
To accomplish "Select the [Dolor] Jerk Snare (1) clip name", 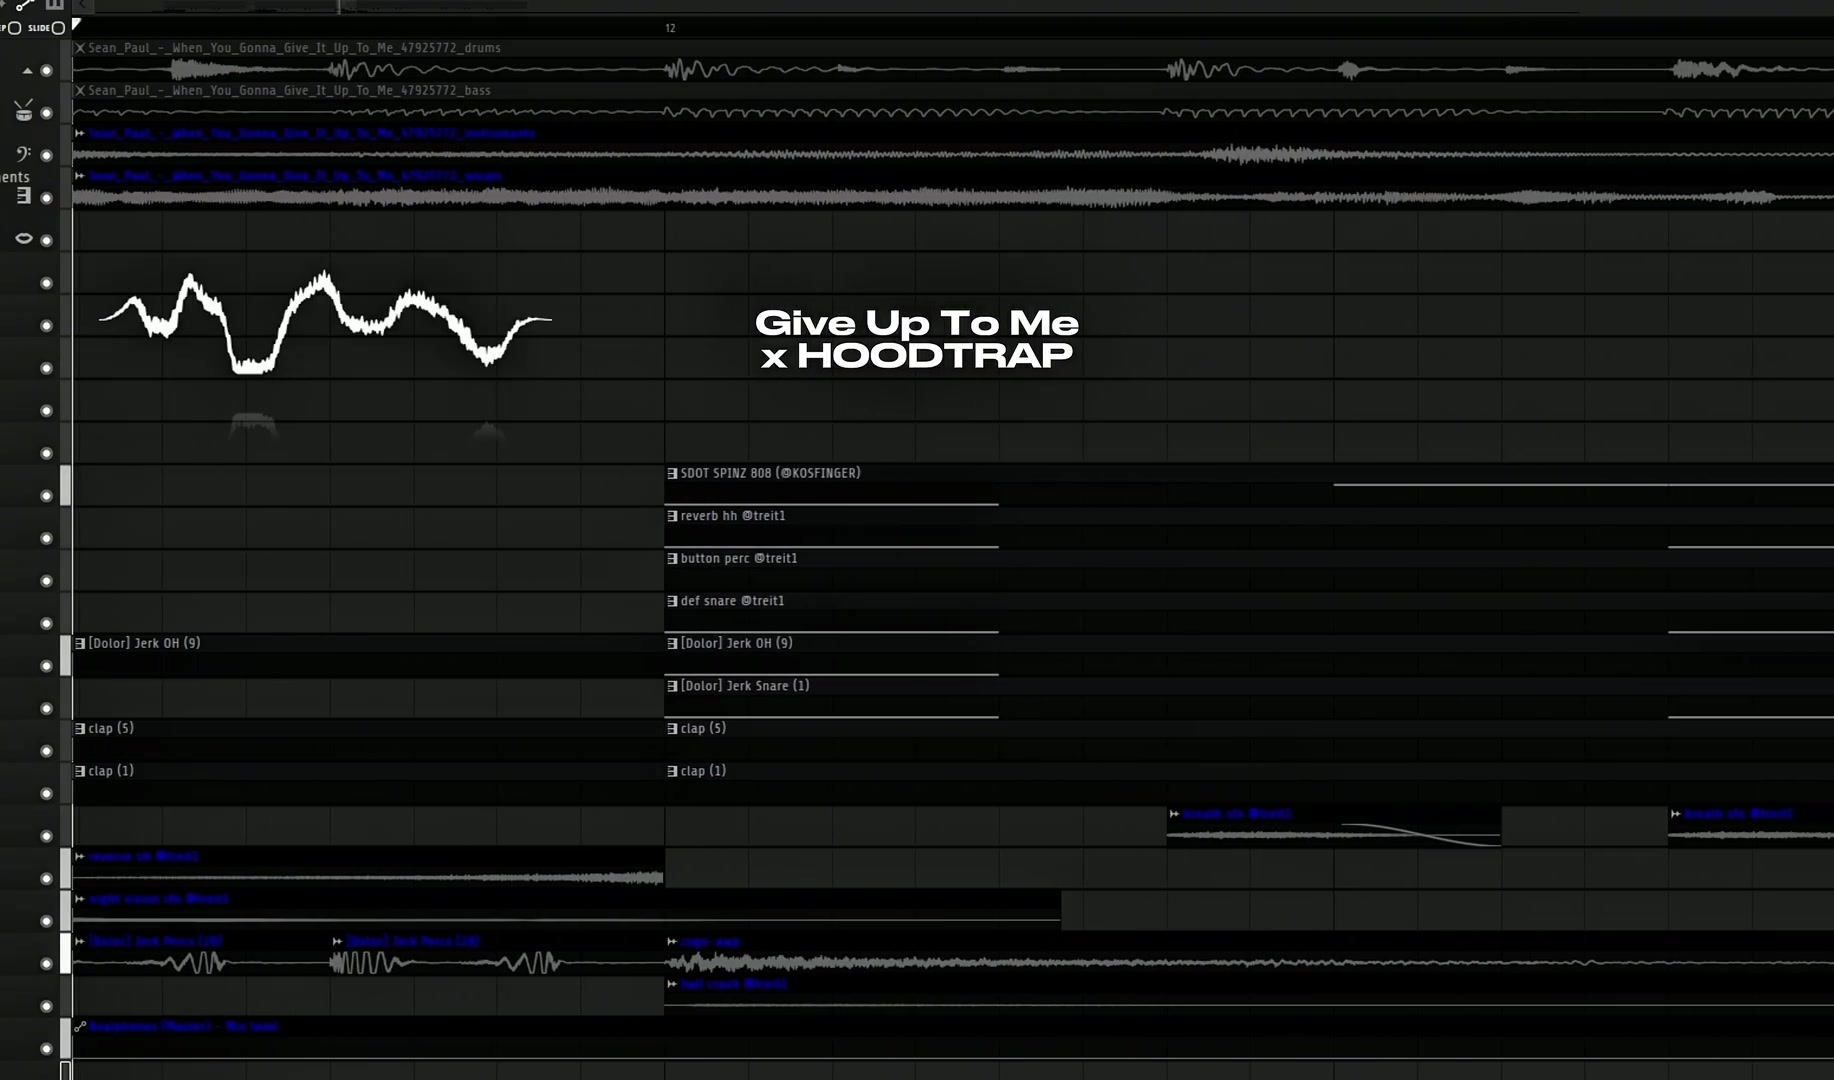I will pyautogui.click(x=745, y=686).
